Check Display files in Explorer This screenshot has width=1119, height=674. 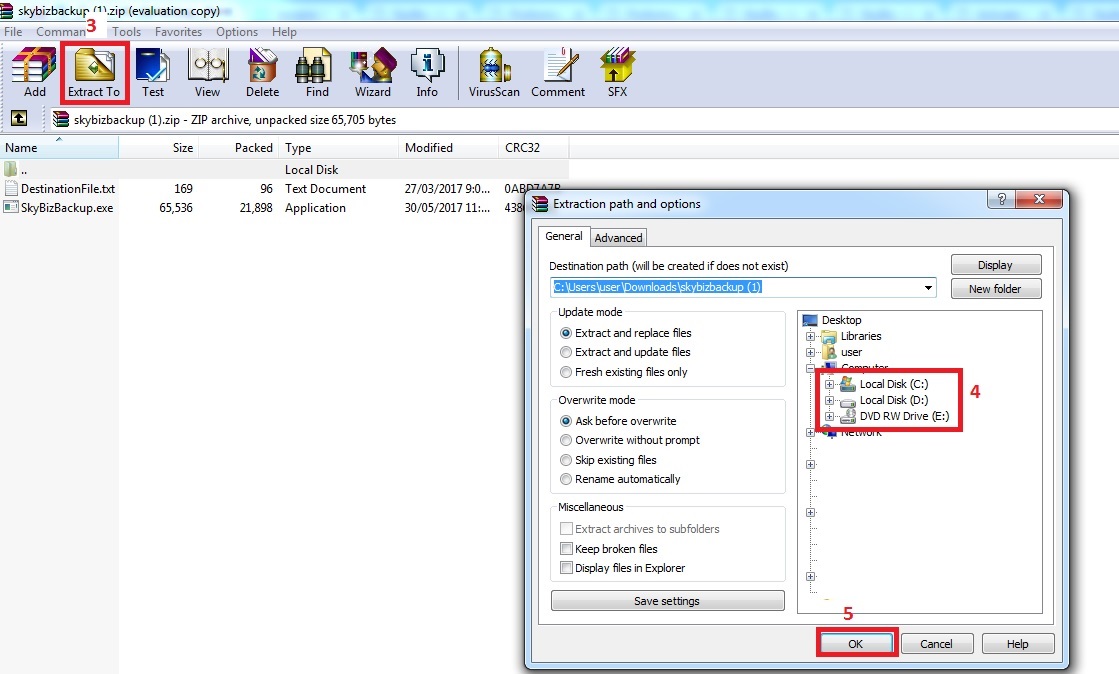(x=567, y=568)
